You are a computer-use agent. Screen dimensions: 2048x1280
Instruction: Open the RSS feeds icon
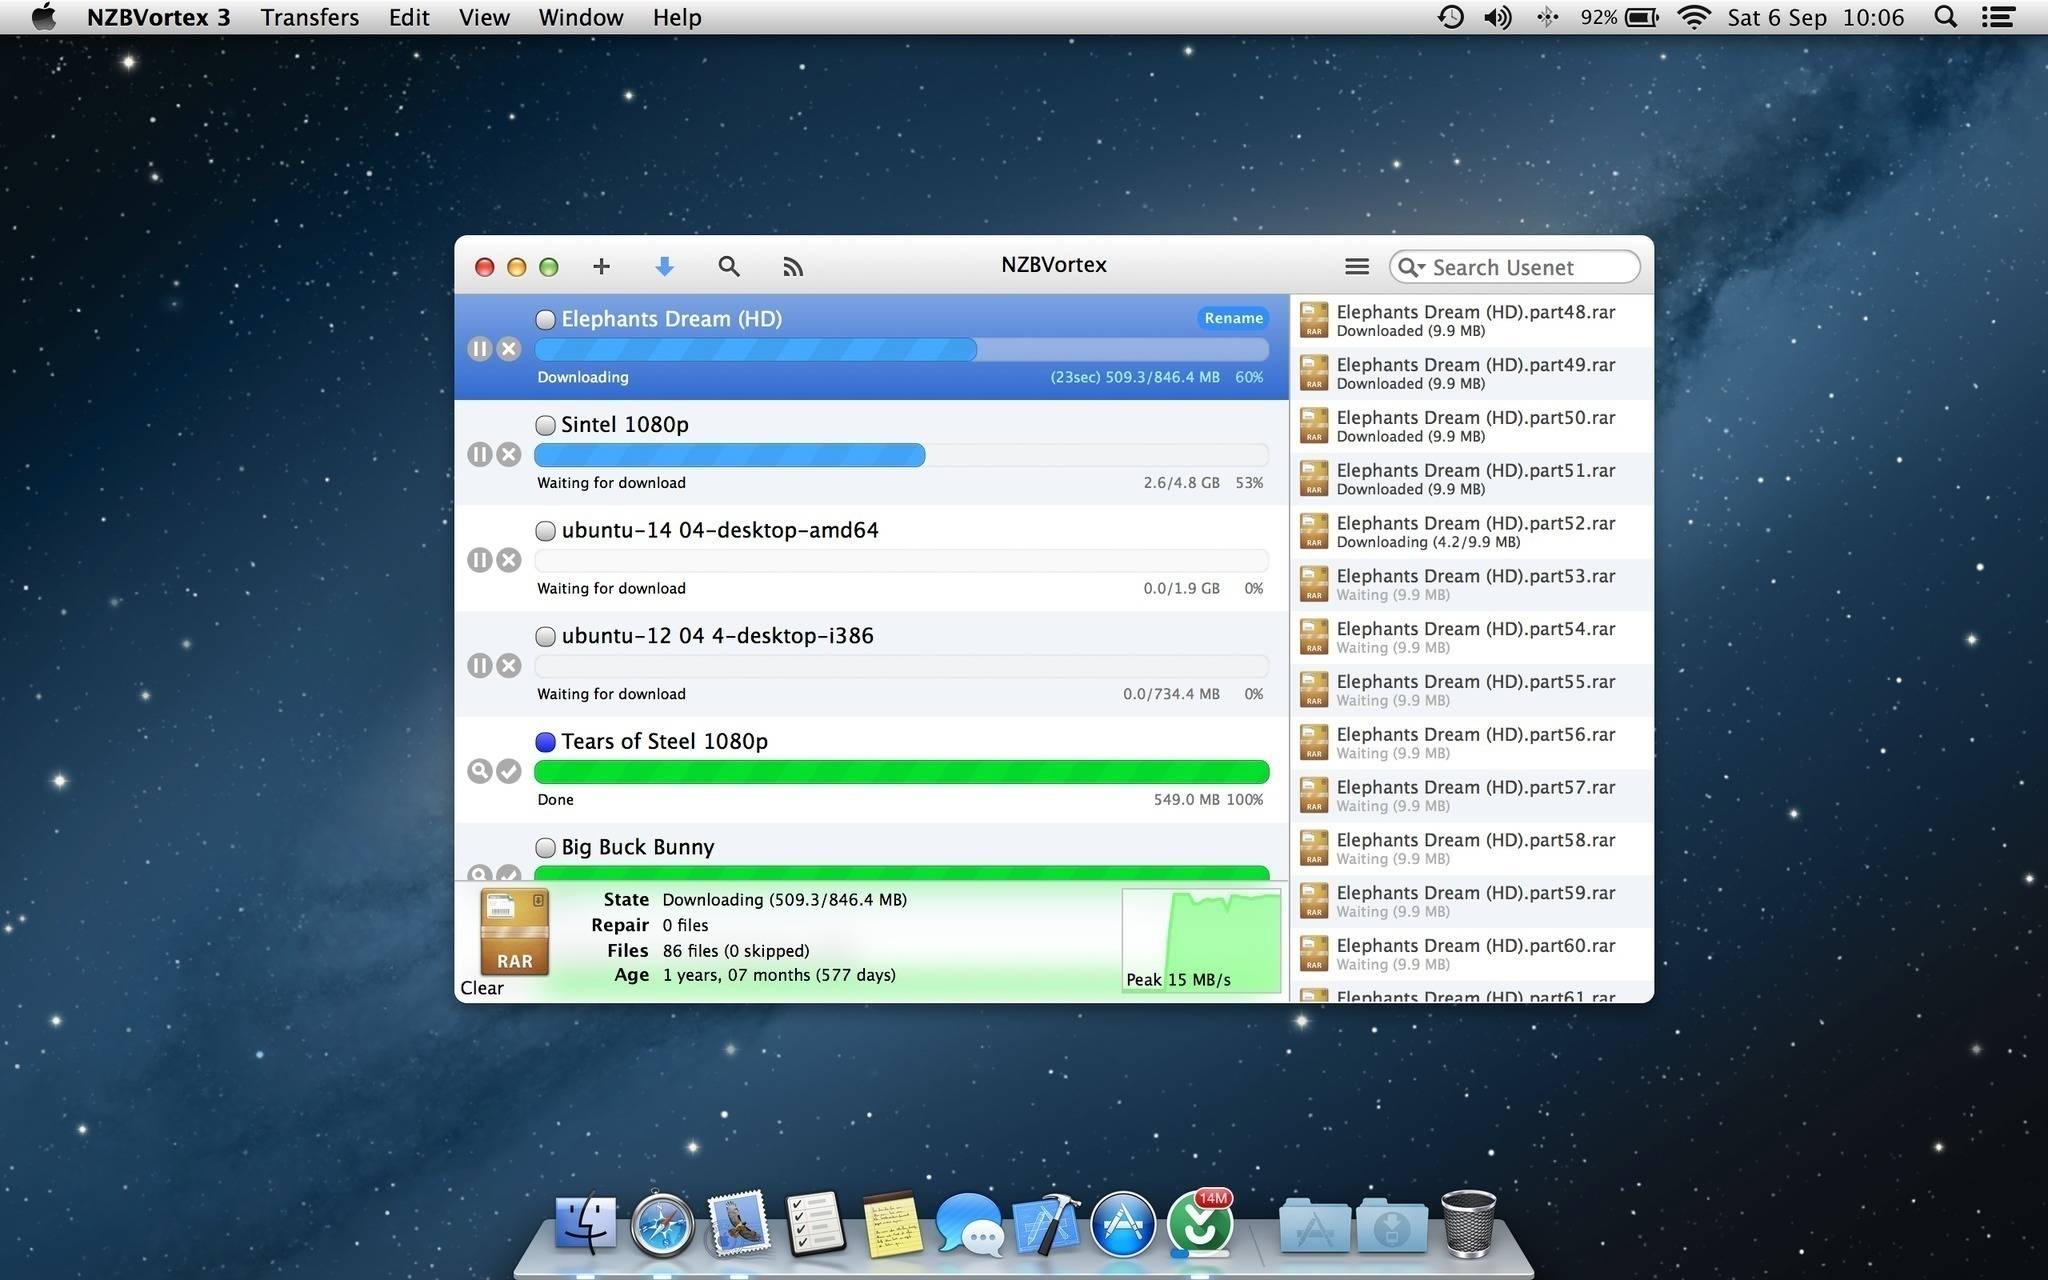coord(793,267)
